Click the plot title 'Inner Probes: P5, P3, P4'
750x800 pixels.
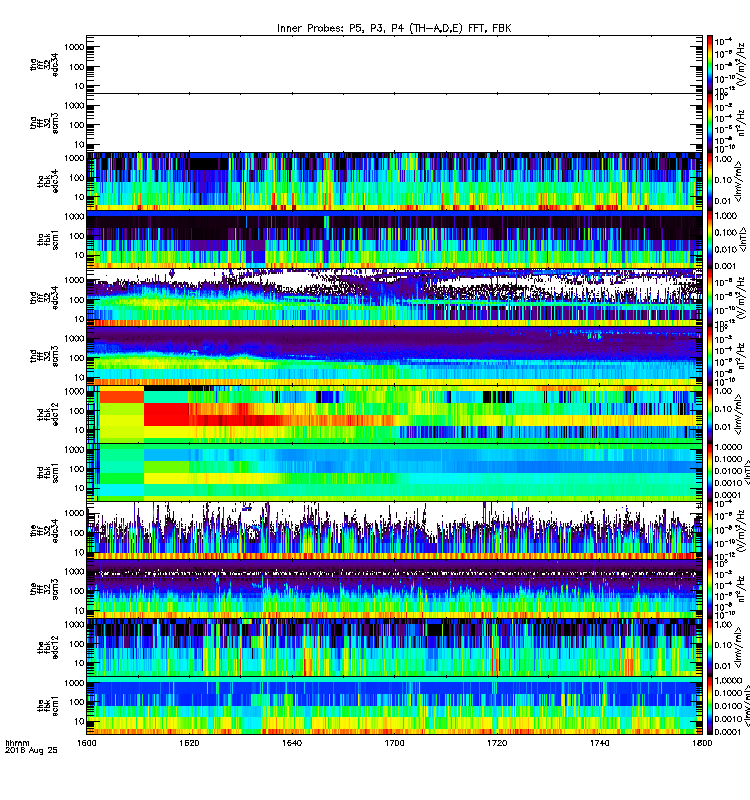(394, 28)
